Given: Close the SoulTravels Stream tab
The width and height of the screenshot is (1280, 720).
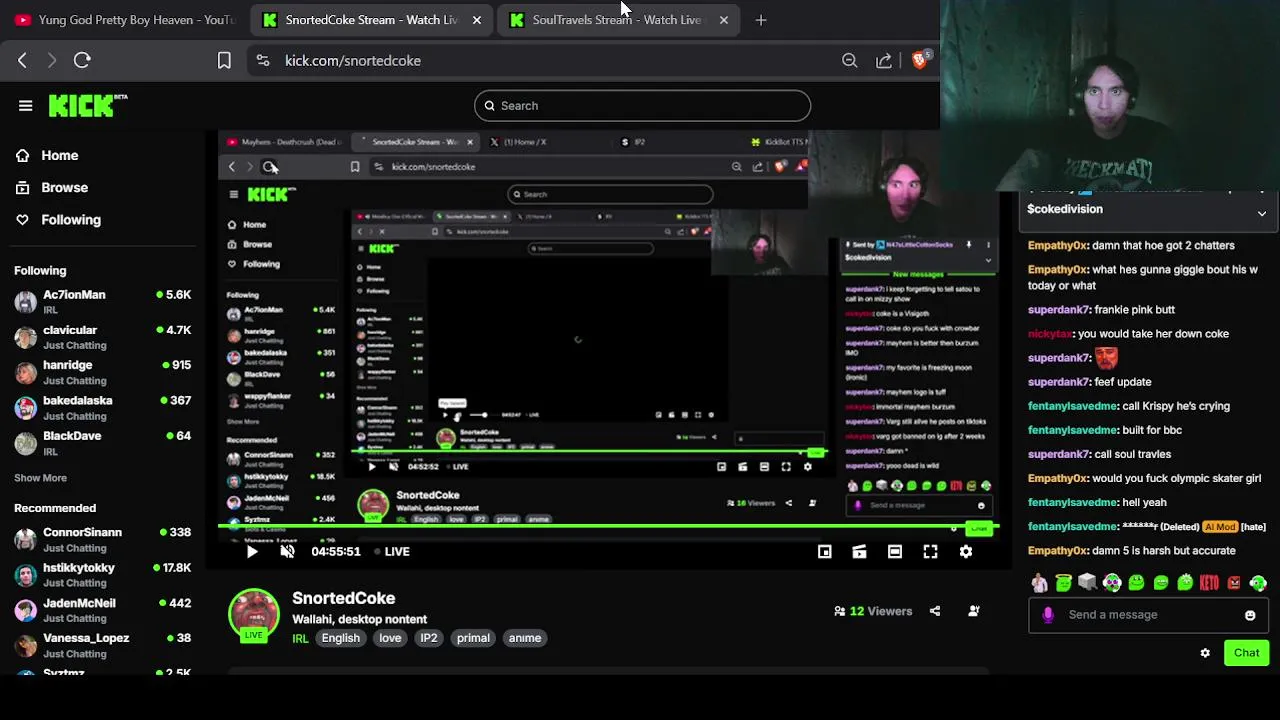Looking at the screenshot, I should tap(724, 20).
